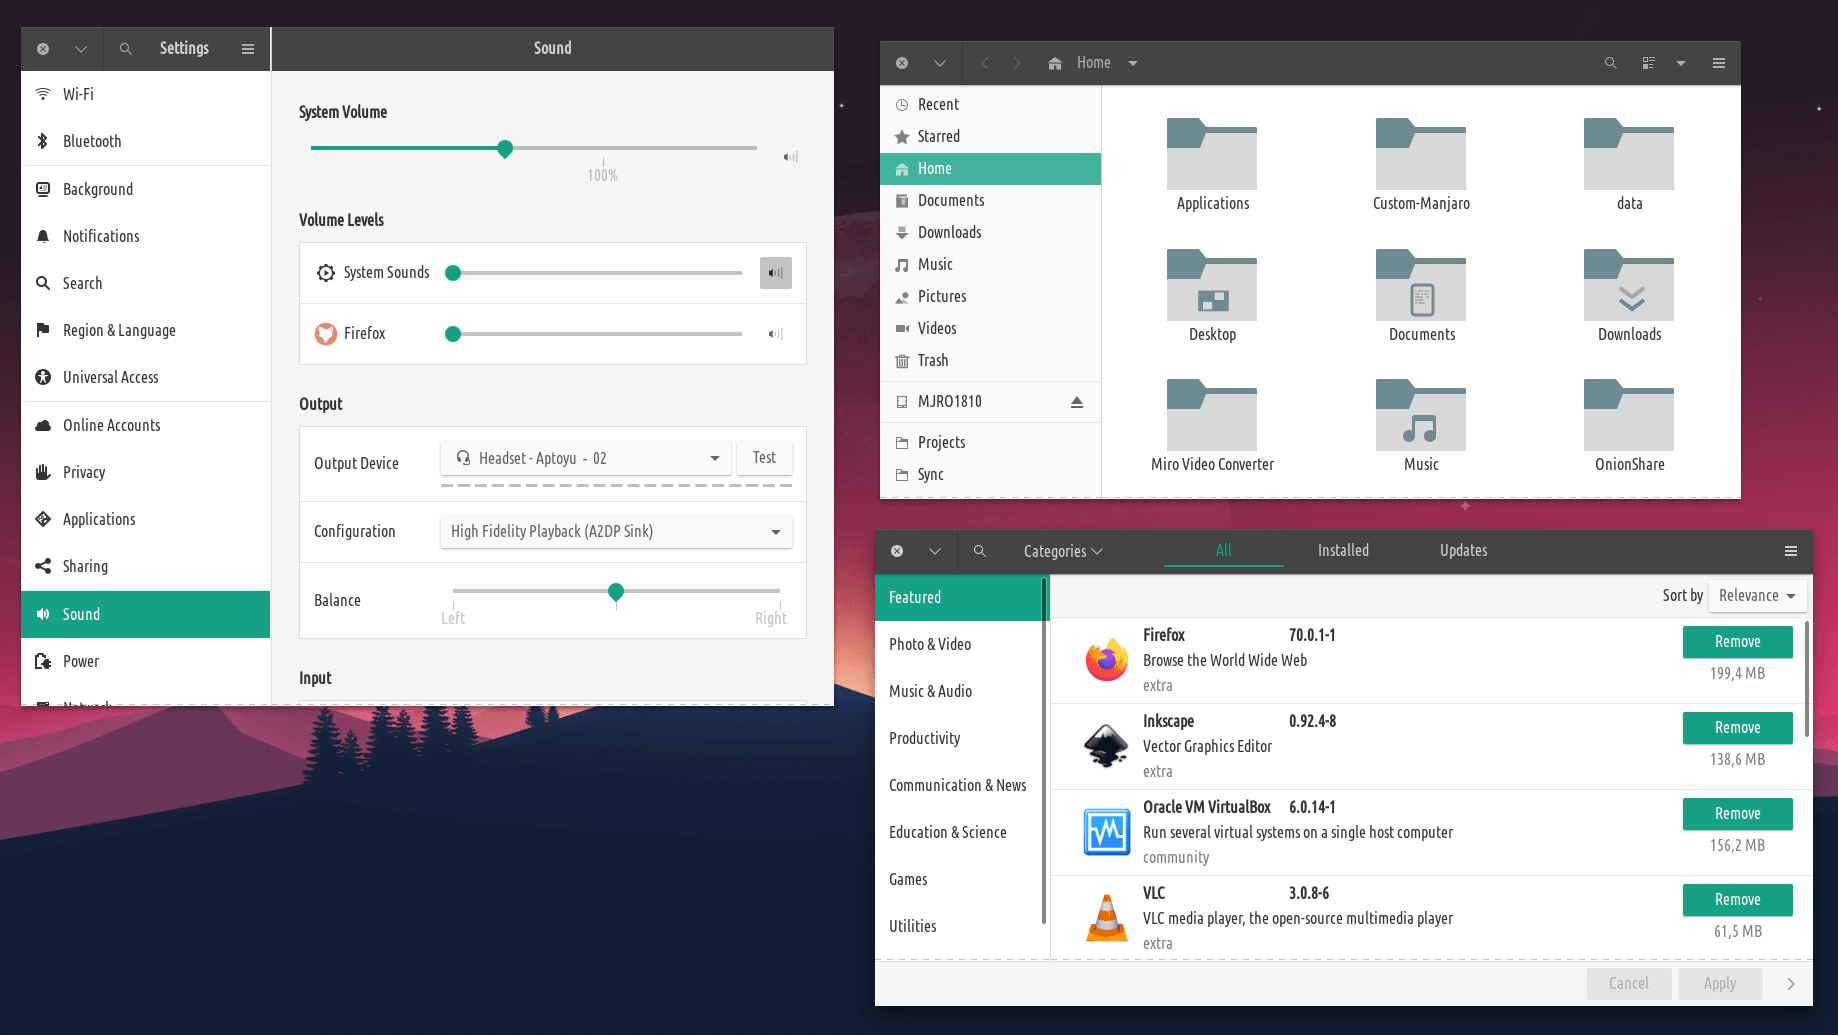Click the Balance slider handle
This screenshot has height=1035, width=1838.
pos(616,592)
